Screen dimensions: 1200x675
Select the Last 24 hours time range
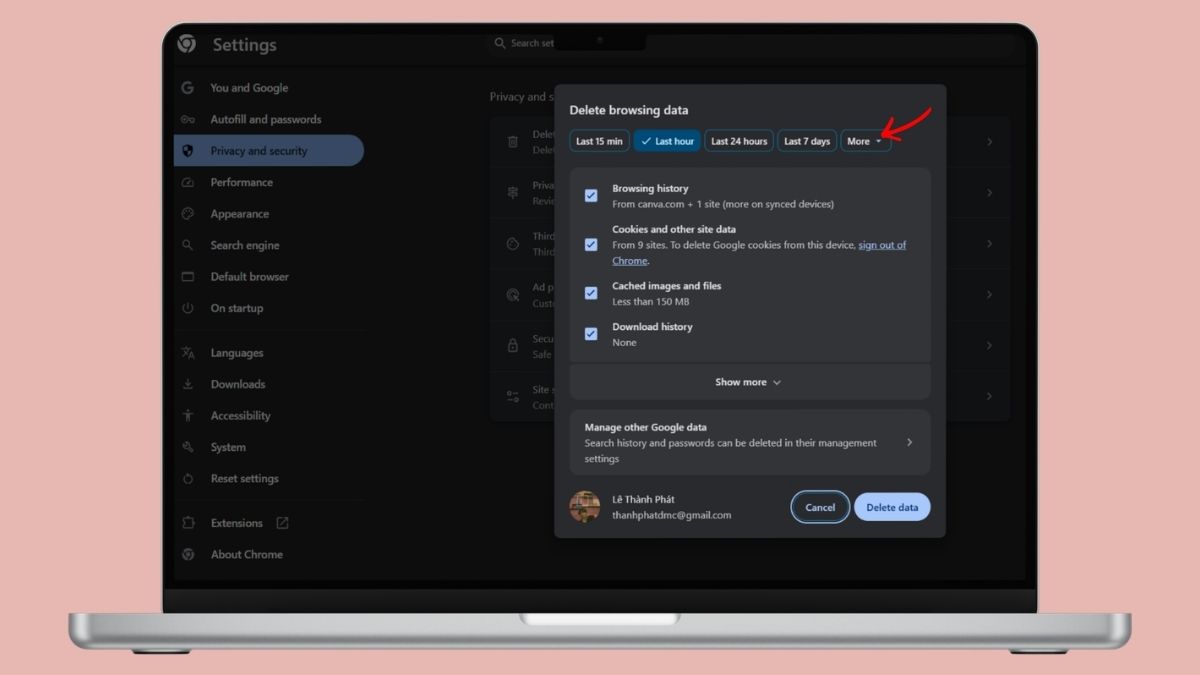739,141
